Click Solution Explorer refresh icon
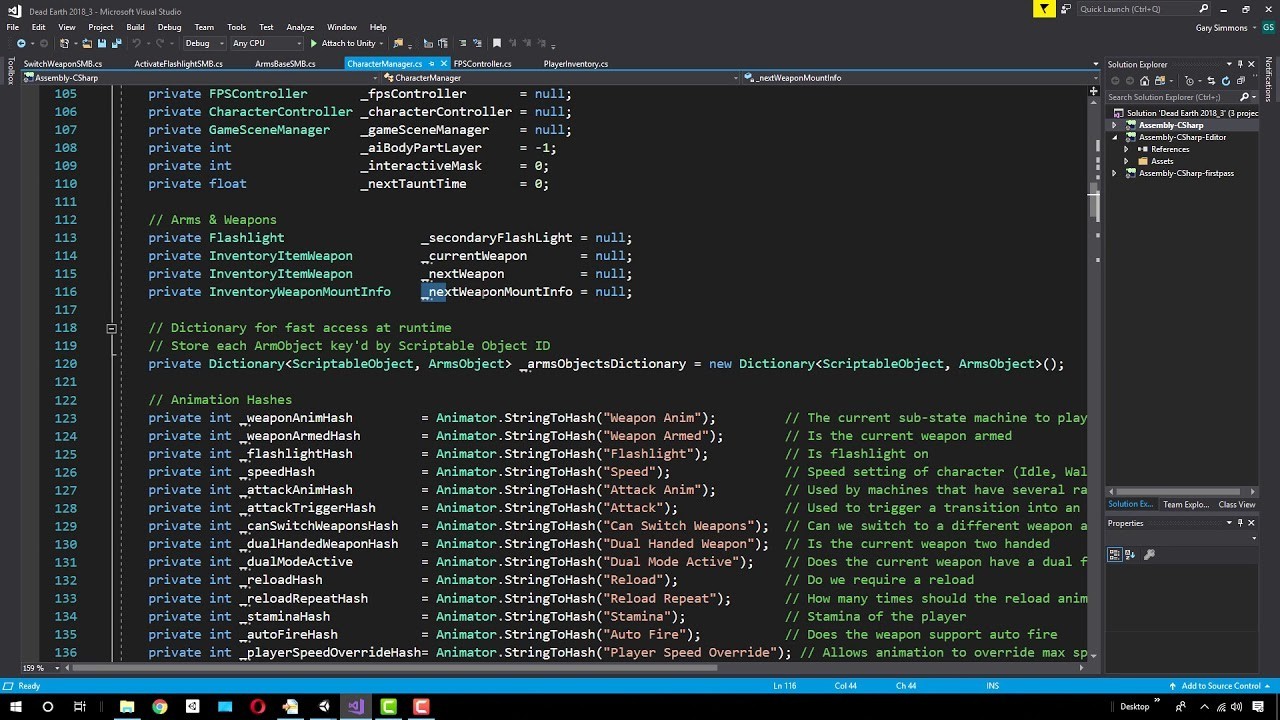 click(1226, 81)
